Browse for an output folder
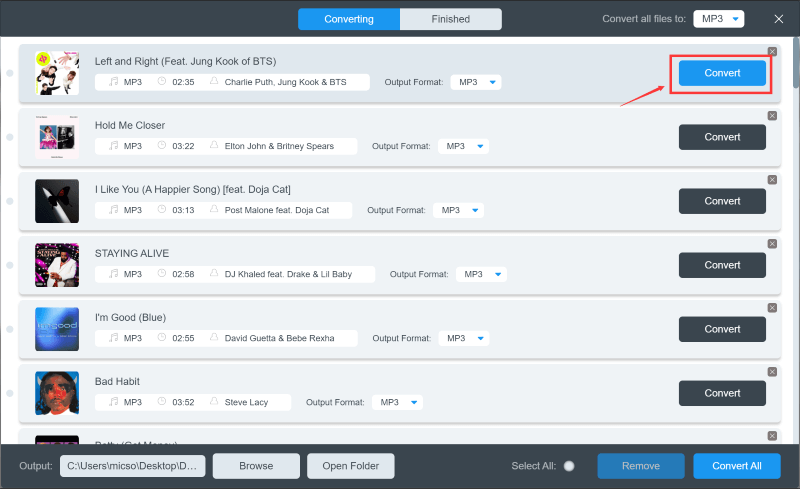The image size is (800, 489). tap(256, 466)
